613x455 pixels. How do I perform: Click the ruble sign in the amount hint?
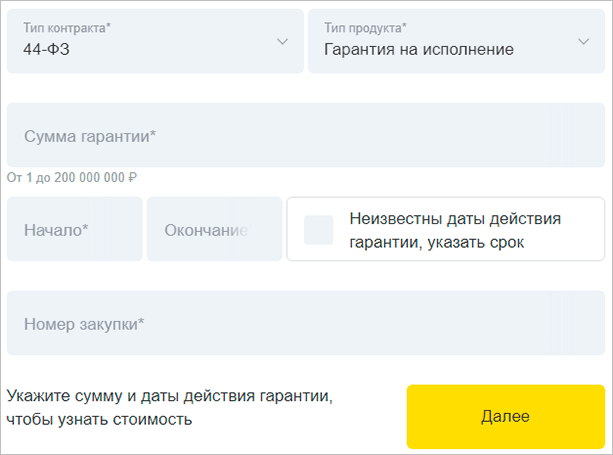coord(133,178)
